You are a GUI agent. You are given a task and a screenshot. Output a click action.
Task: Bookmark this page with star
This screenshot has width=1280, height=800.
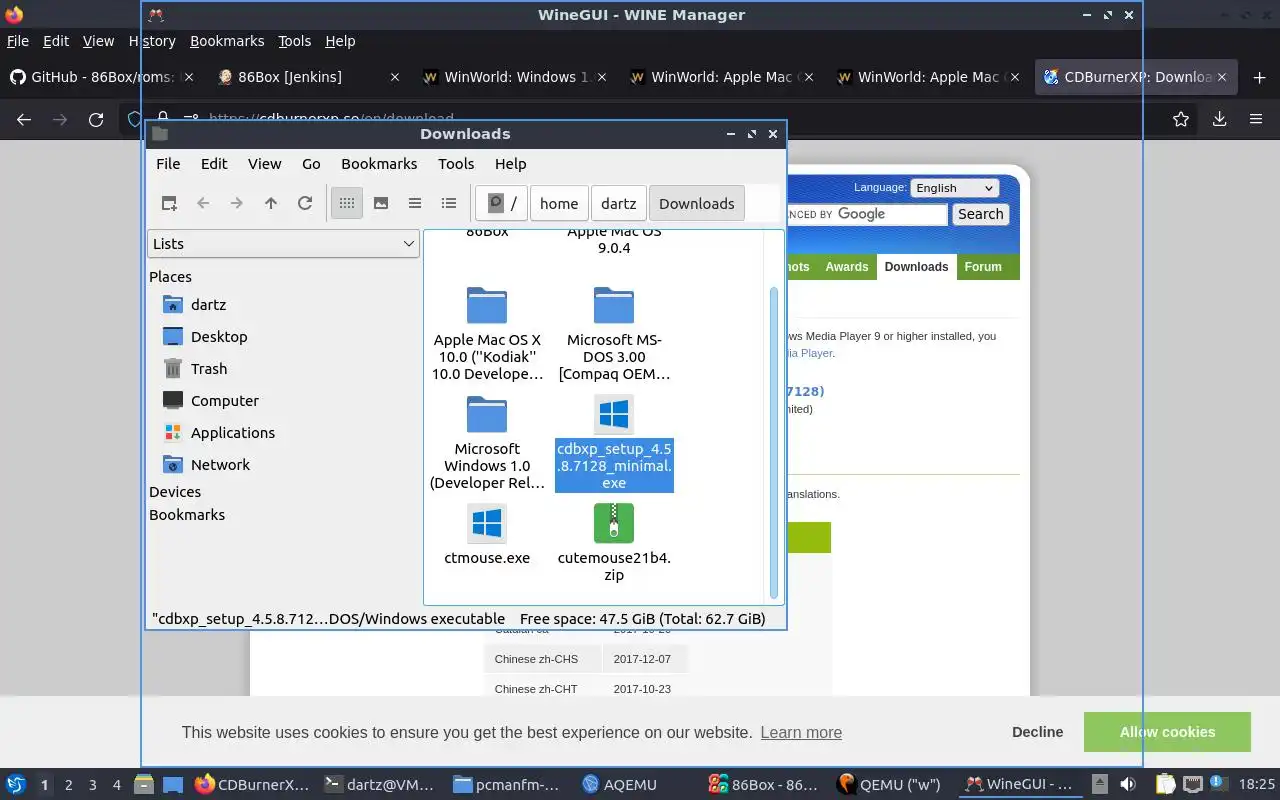coord(1181,119)
